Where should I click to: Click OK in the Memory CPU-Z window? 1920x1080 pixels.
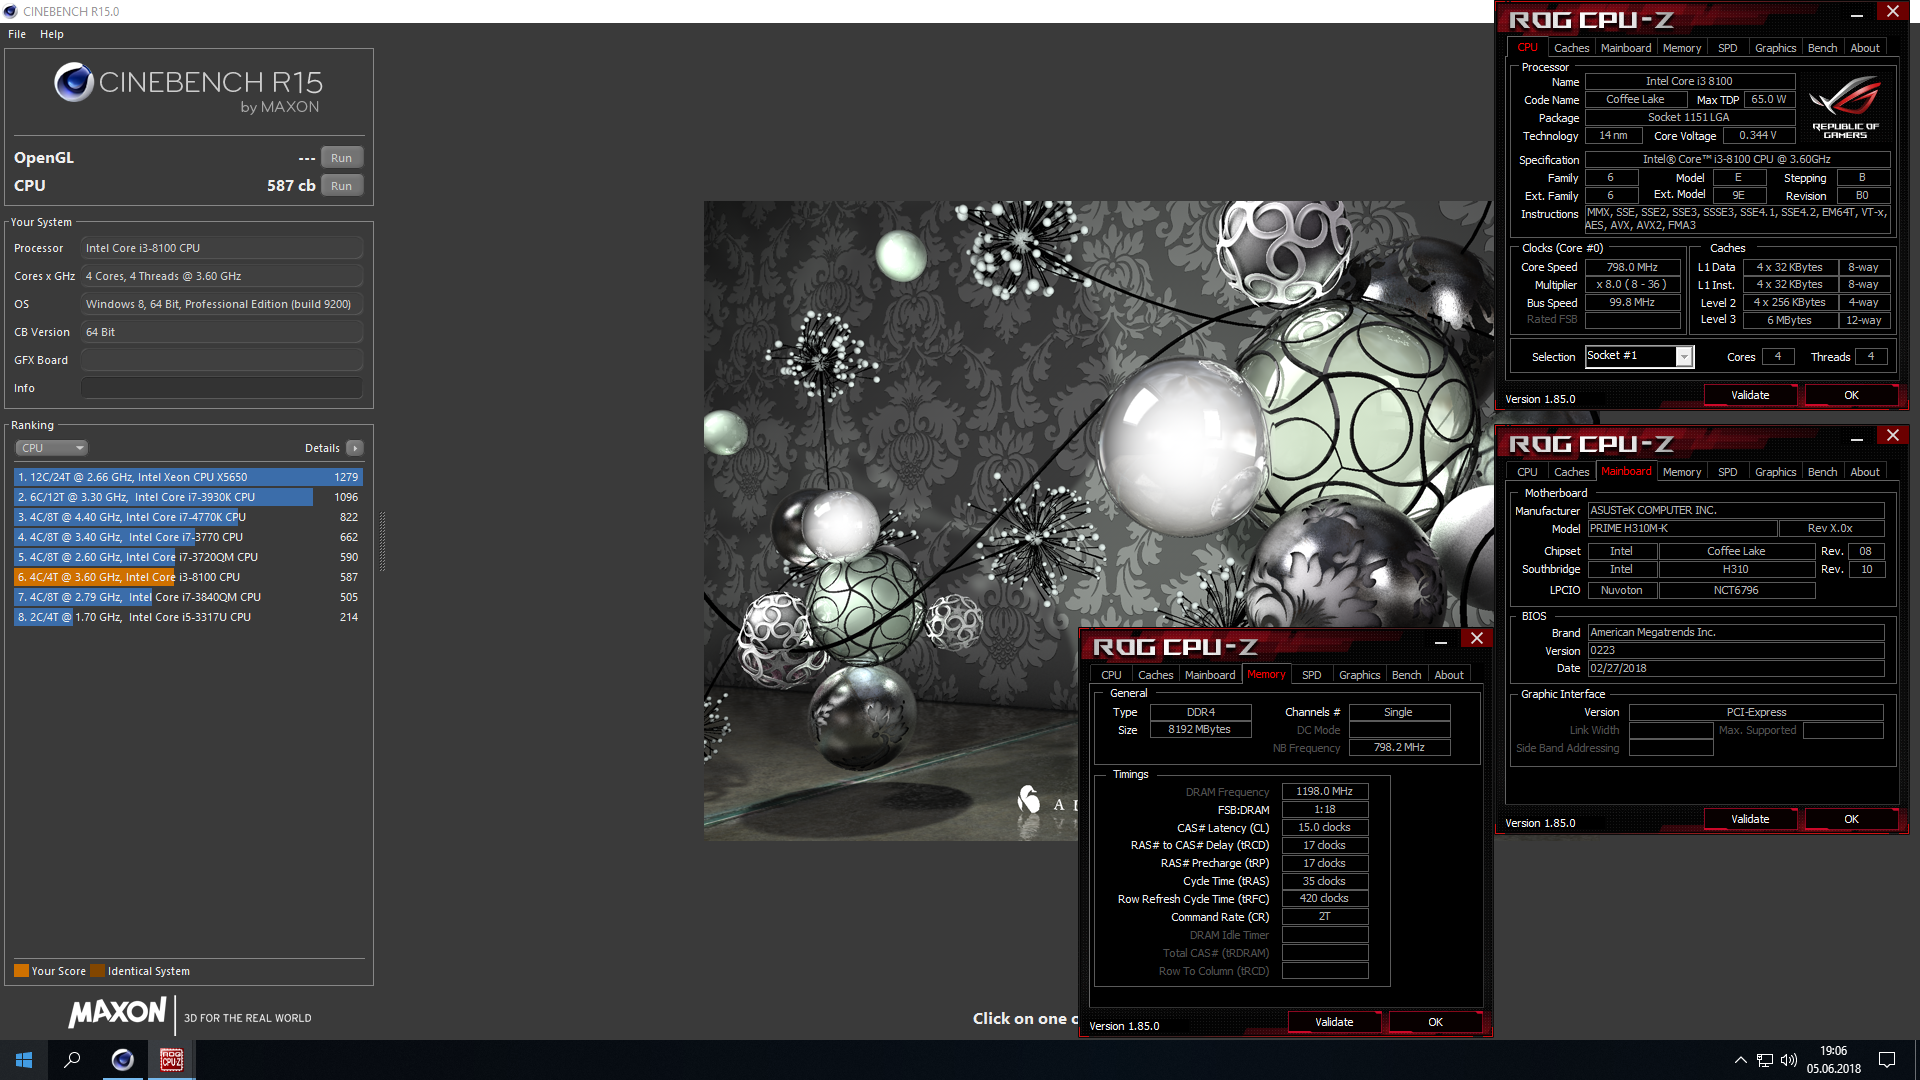point(1435,1023)
